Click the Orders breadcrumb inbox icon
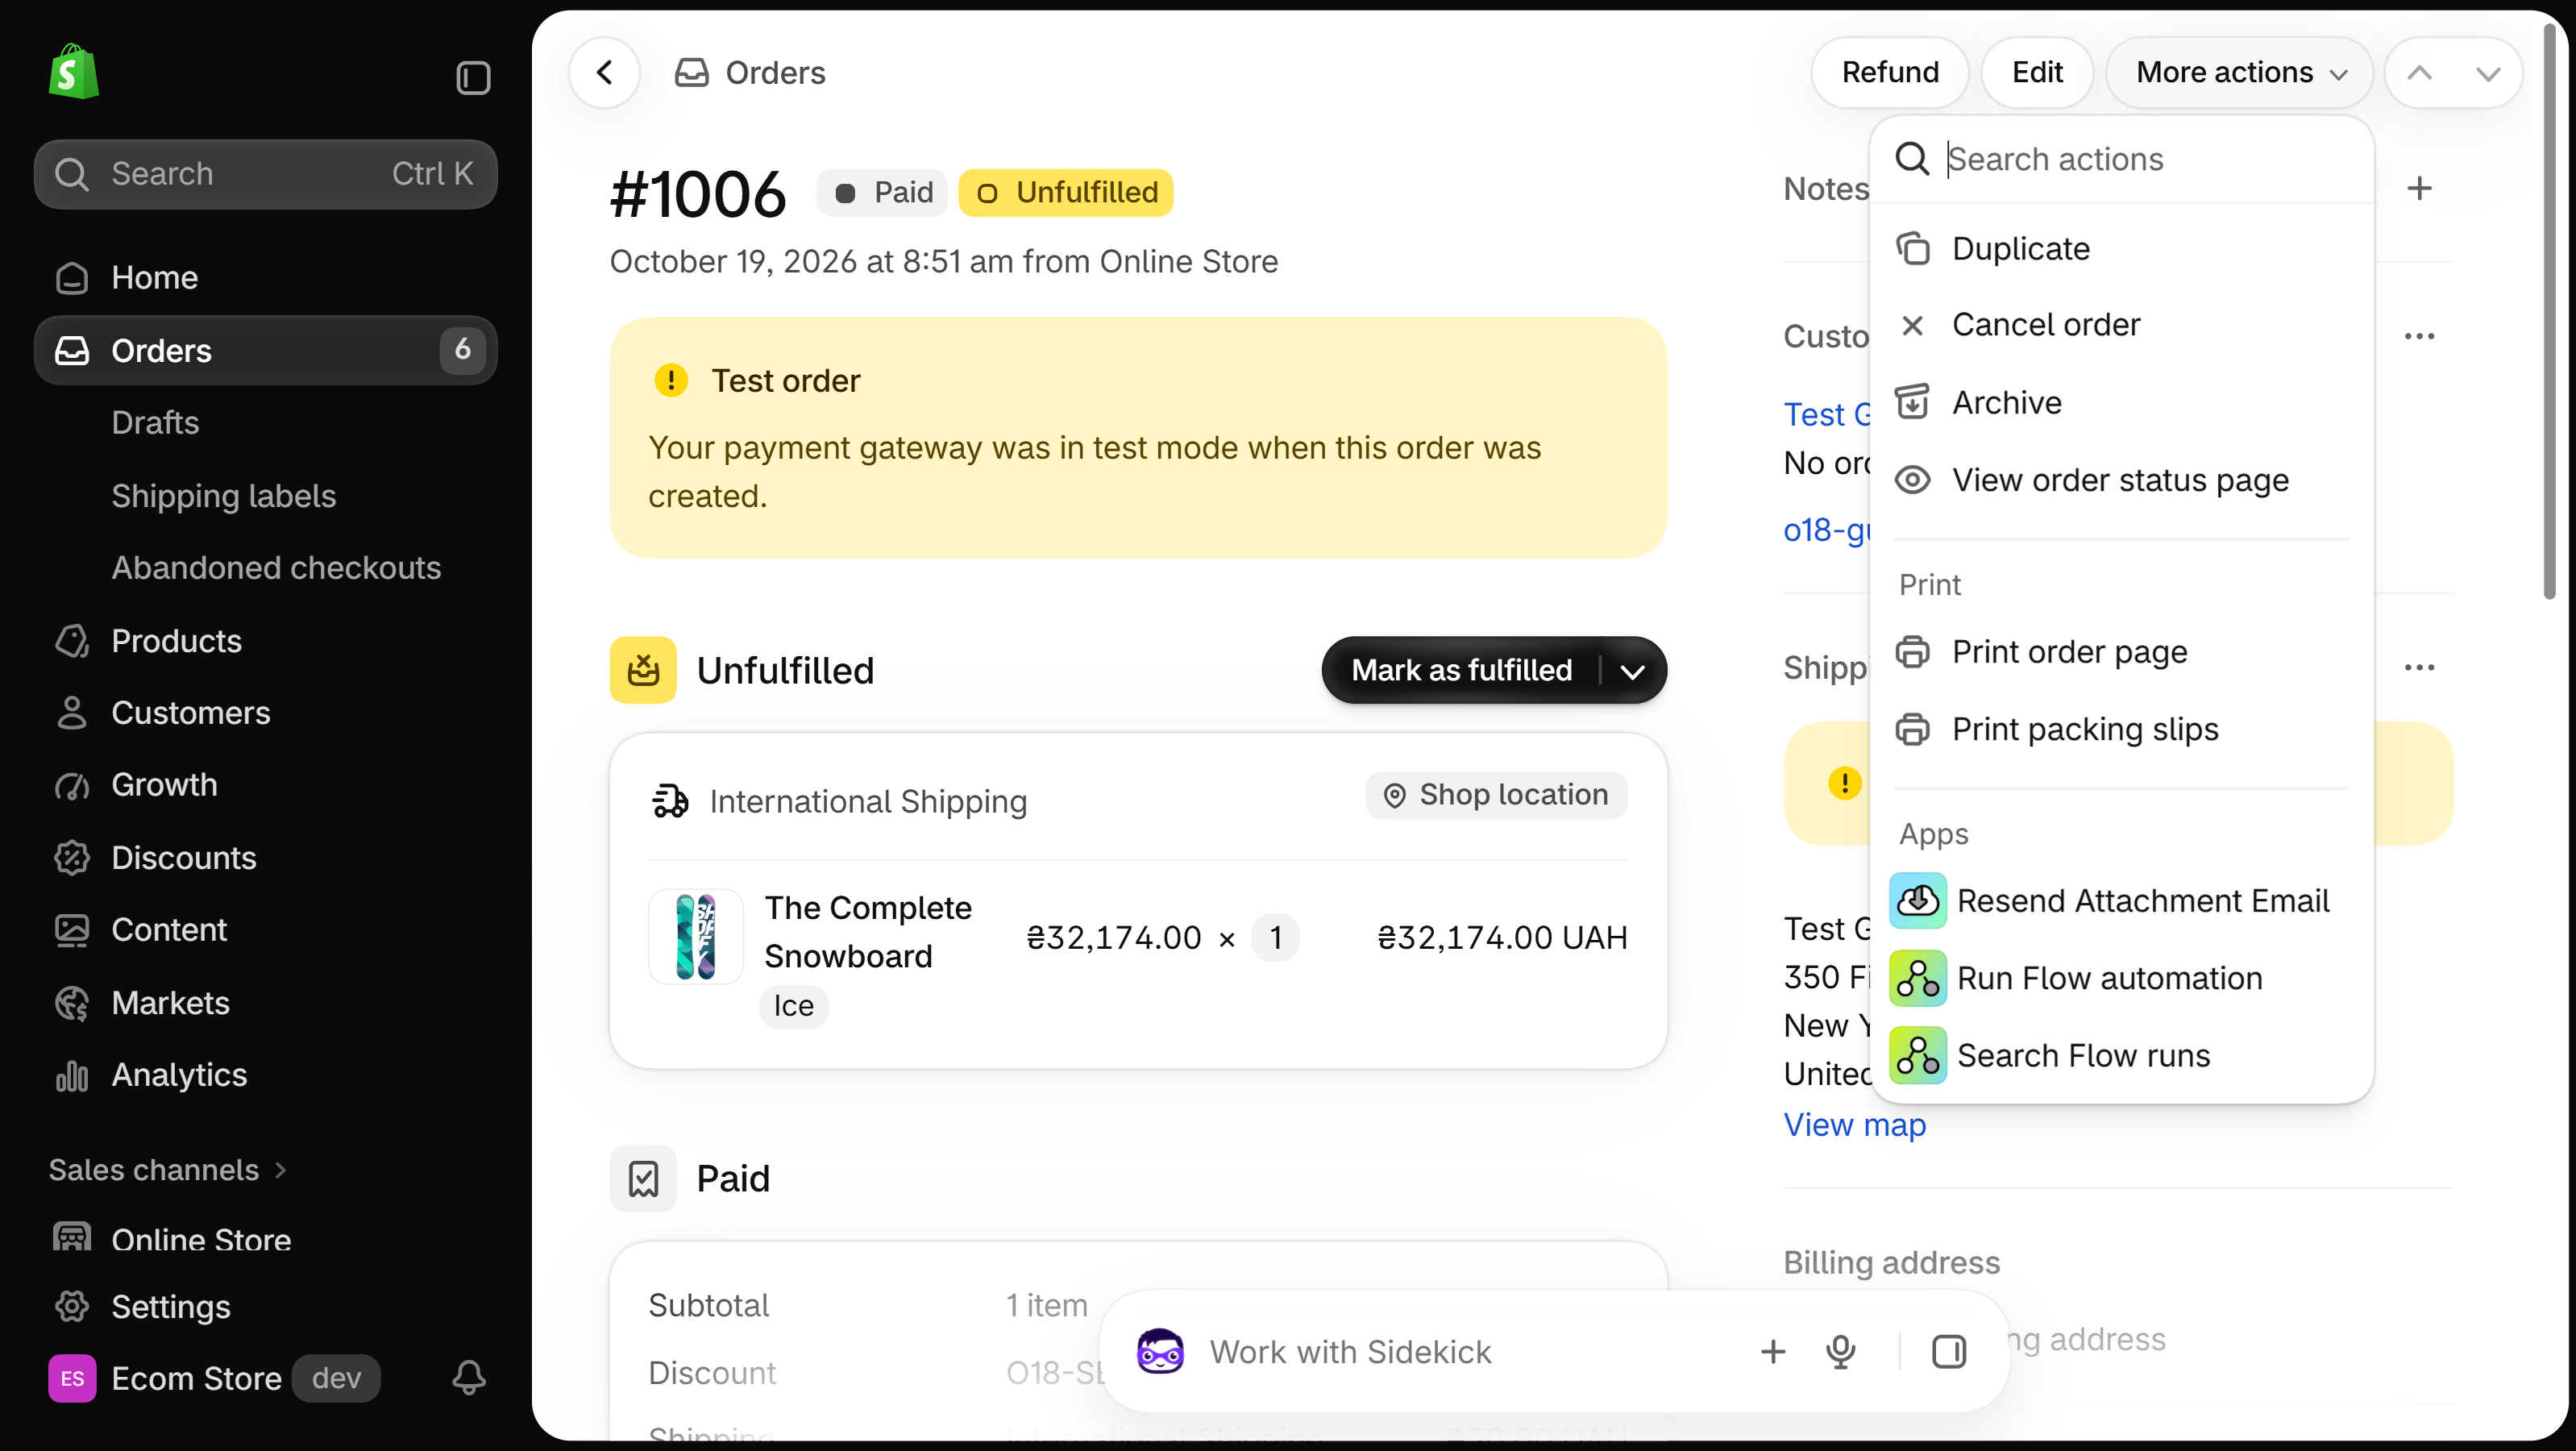This screenshot has width=2576, height=1451. pos(691,72)
